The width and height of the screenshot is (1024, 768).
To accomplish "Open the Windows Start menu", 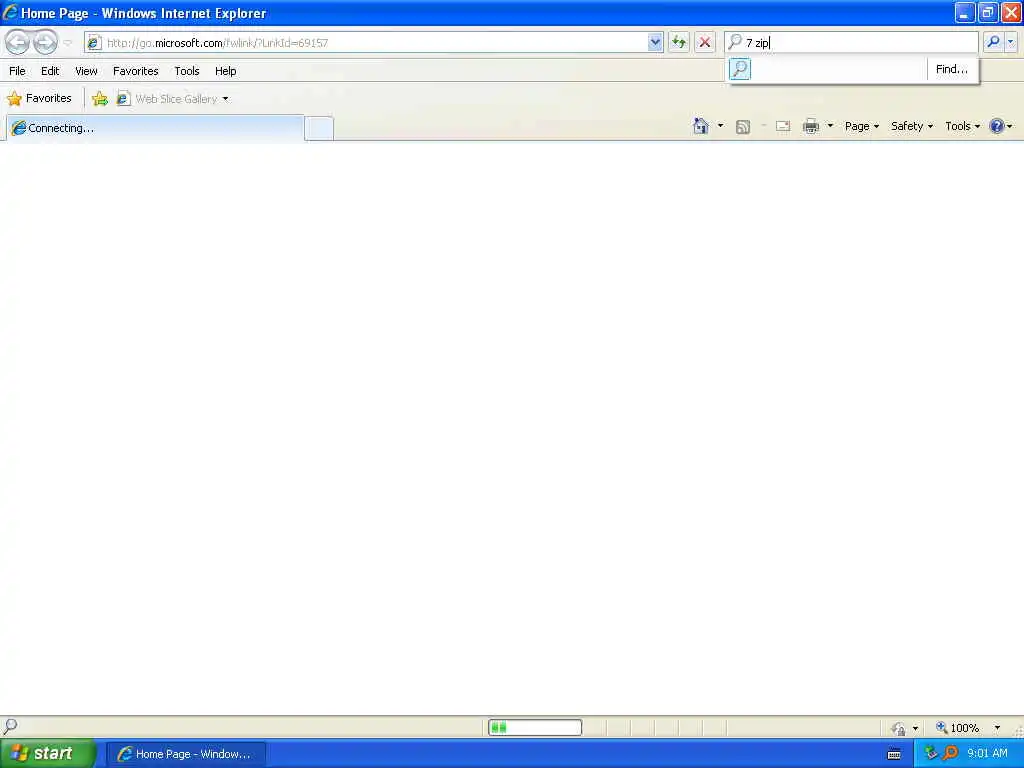I will 48,754.
